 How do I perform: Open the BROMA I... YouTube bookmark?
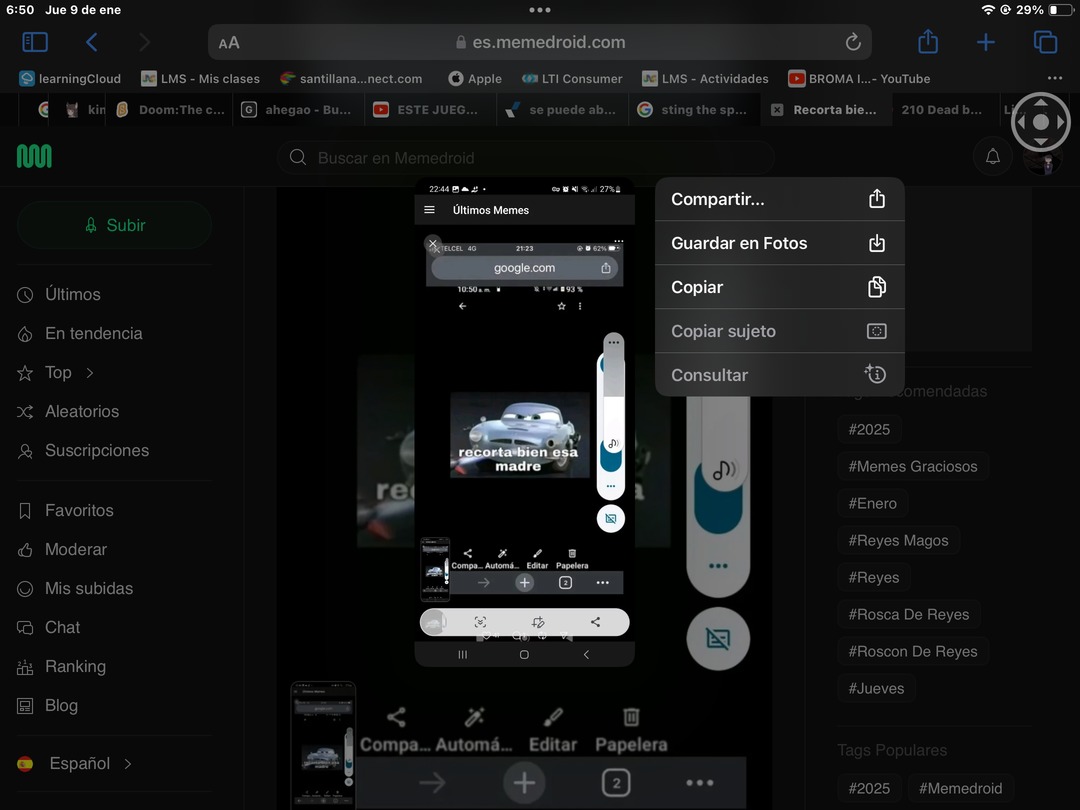860,79
